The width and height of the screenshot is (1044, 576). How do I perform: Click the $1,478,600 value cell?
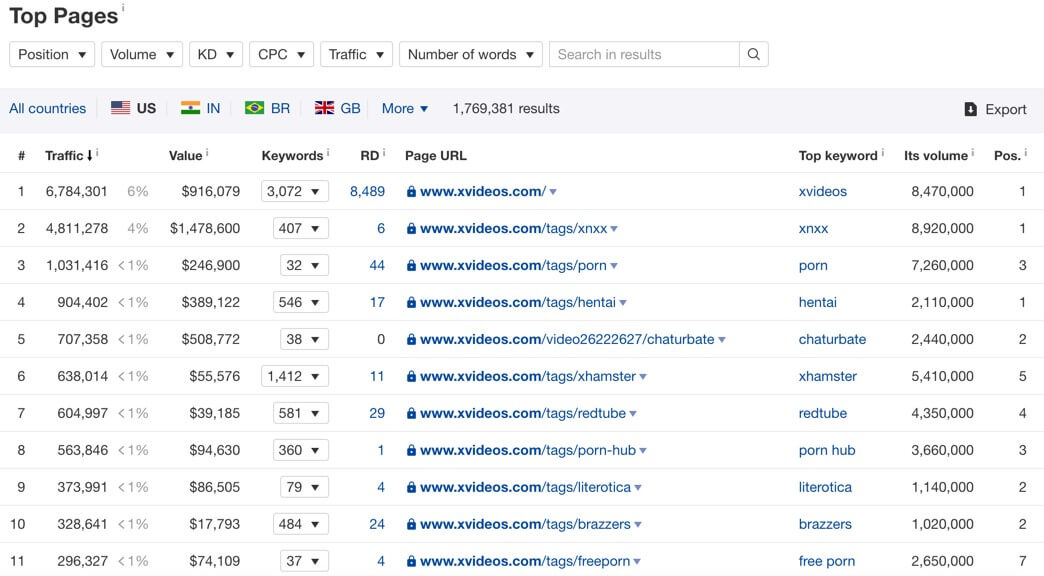(x=205, y=228)
